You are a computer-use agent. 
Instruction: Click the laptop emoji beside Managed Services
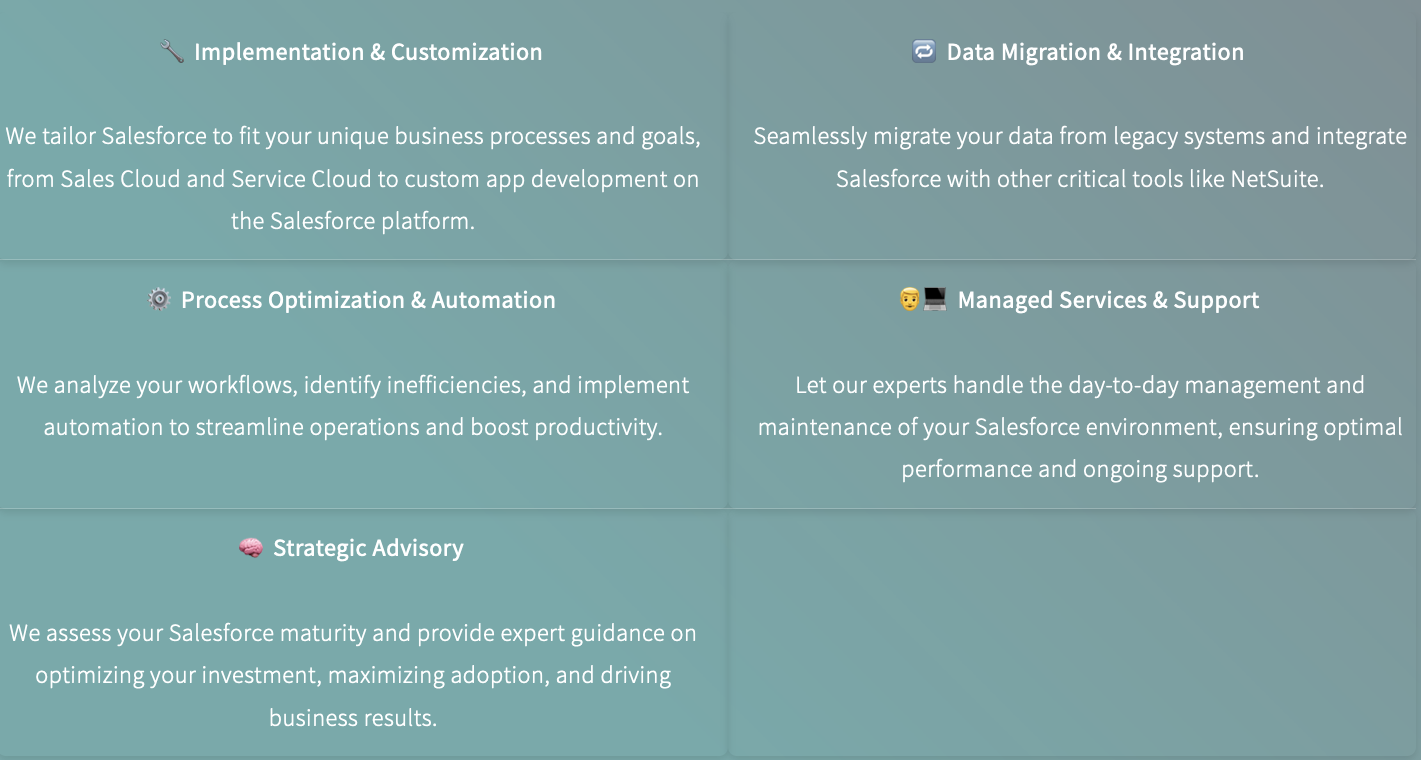point(934,299)
